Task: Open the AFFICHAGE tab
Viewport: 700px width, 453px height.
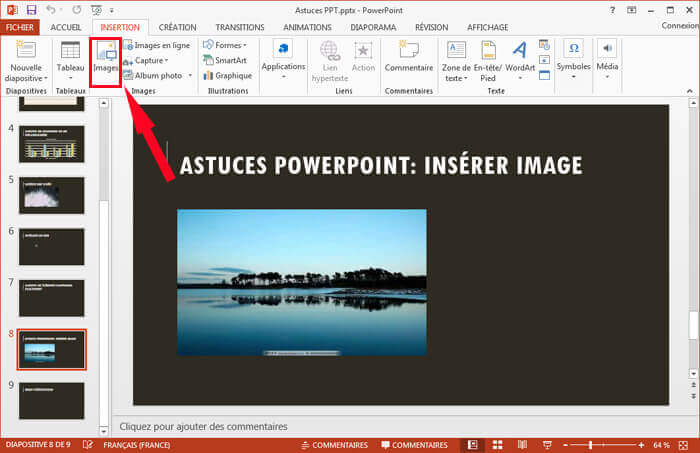Action: 488,27
